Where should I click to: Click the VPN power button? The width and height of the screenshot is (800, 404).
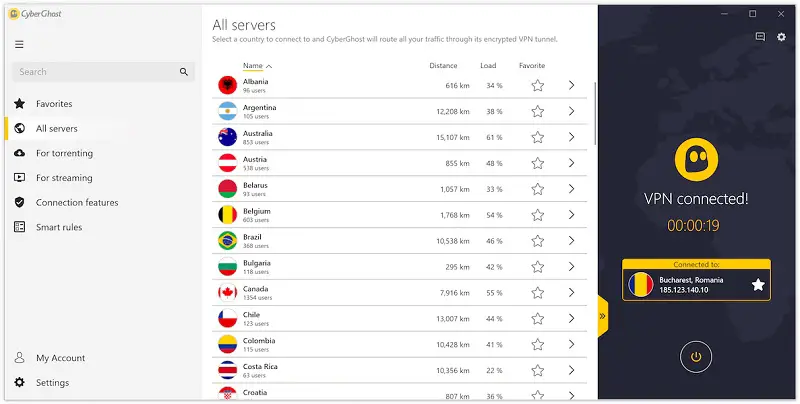697,356
